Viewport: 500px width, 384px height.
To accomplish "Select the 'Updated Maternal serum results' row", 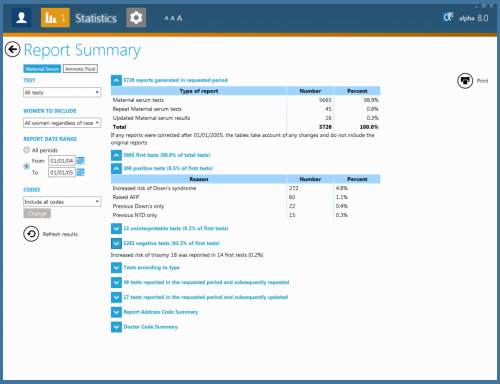I will (x=246, y=118).
